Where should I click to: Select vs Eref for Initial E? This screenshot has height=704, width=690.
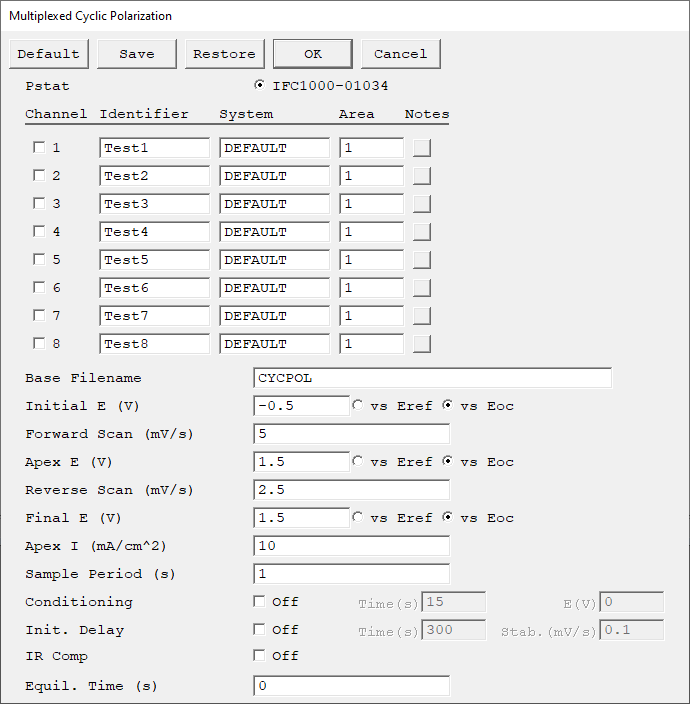pyautogui.click(x=358, y=405)
